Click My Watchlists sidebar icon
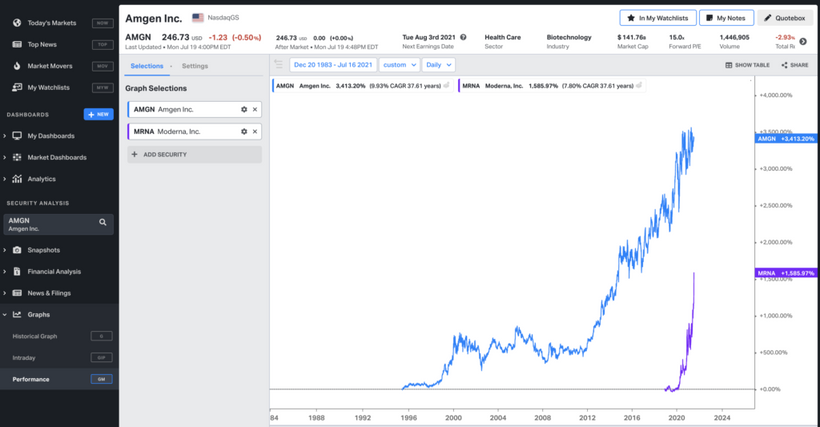This screenshot has height=427, width=820. point(17,87)
